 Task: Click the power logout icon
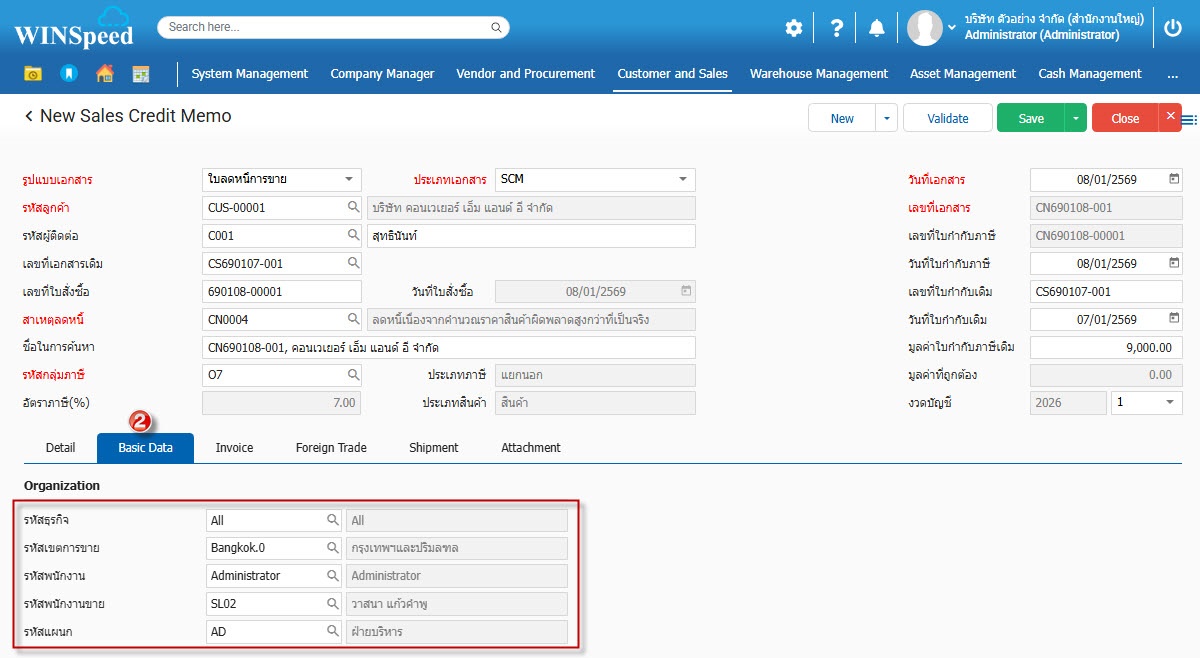click(1174, 28)
